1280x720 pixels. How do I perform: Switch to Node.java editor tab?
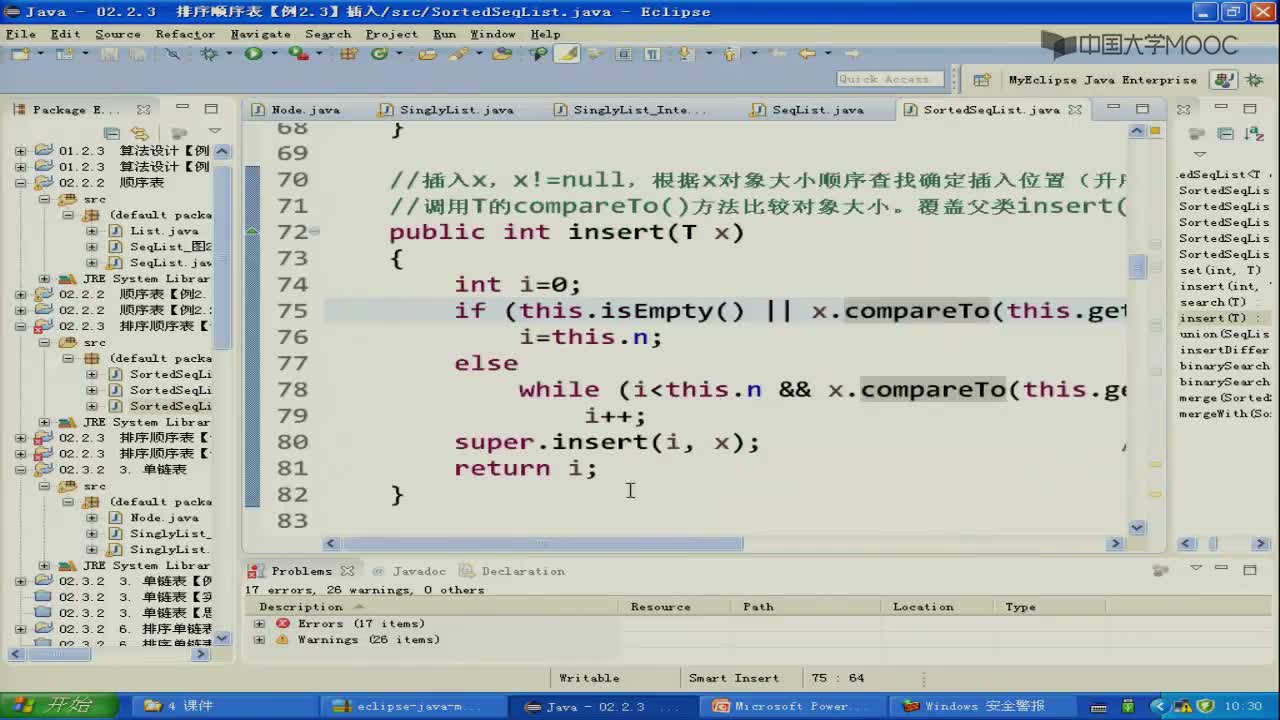[x=297, y=110]
